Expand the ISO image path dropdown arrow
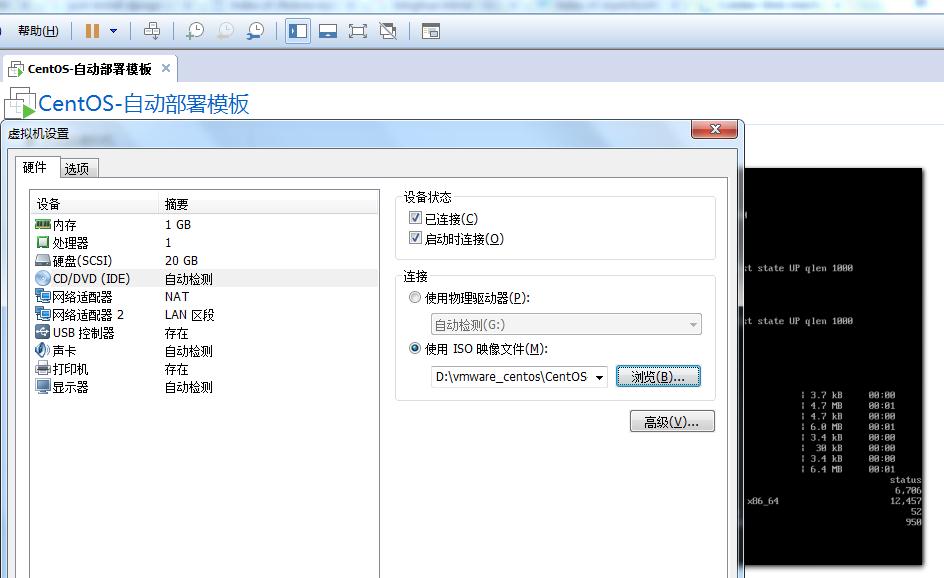The height and width of the screenshot is (578, 944). tap(600, 378)
